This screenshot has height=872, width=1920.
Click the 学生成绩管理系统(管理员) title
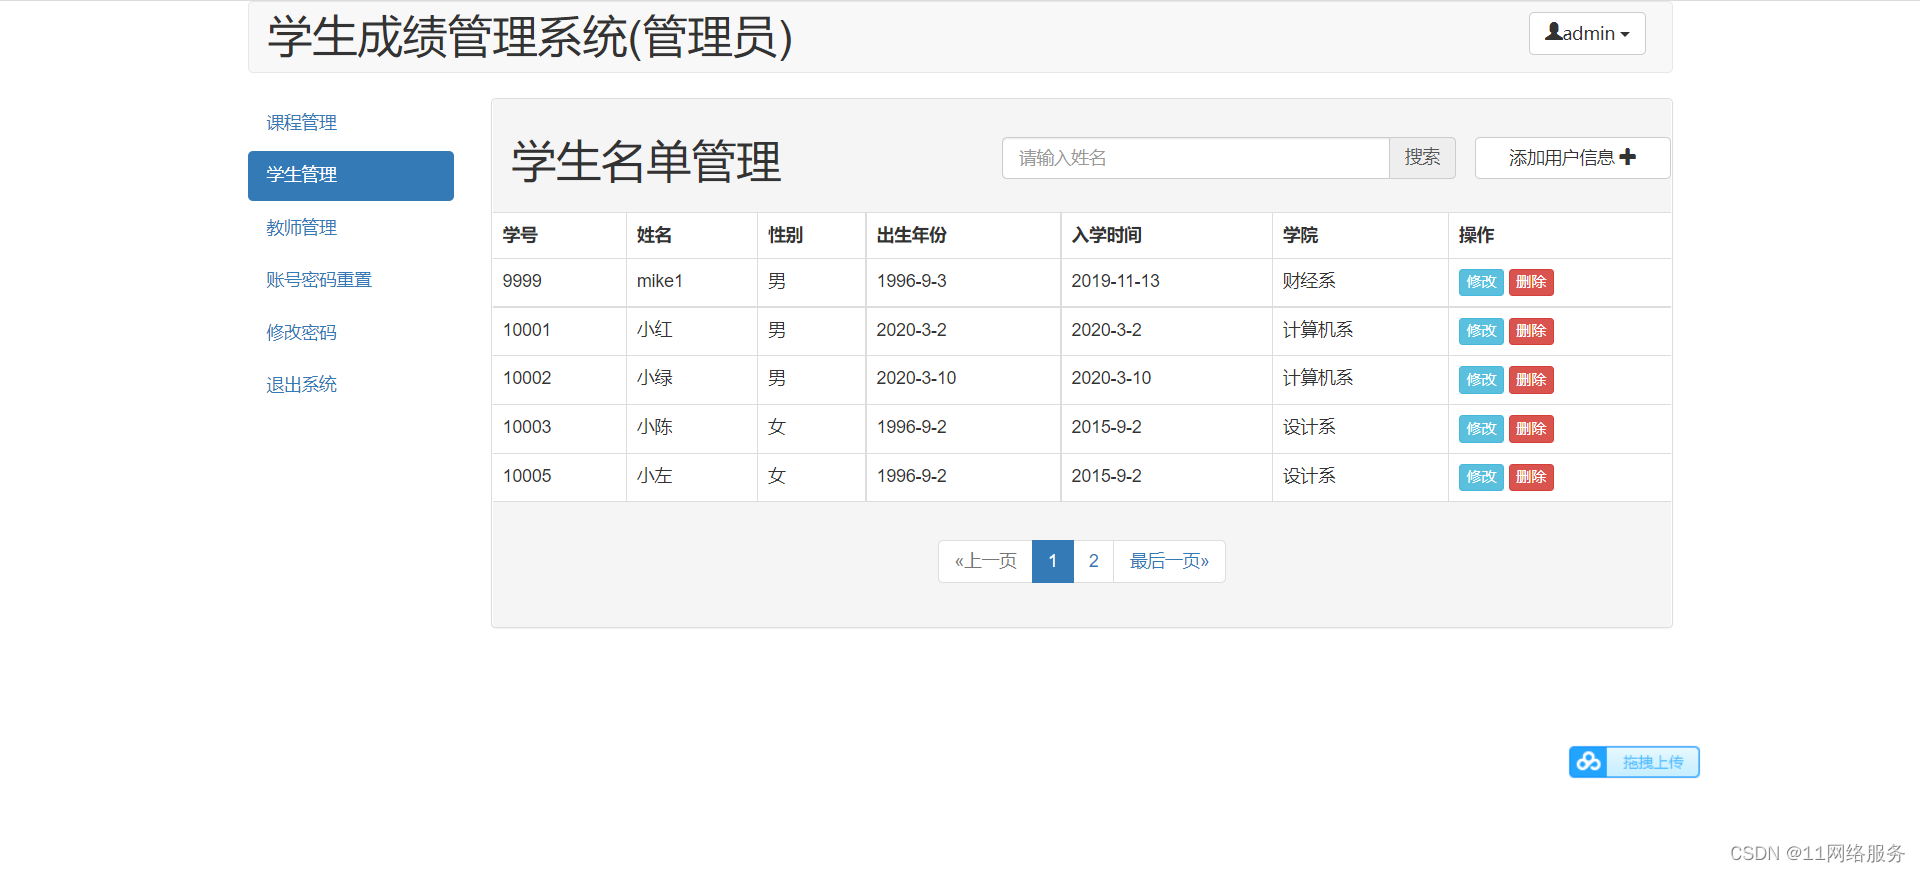coord(530,38)
